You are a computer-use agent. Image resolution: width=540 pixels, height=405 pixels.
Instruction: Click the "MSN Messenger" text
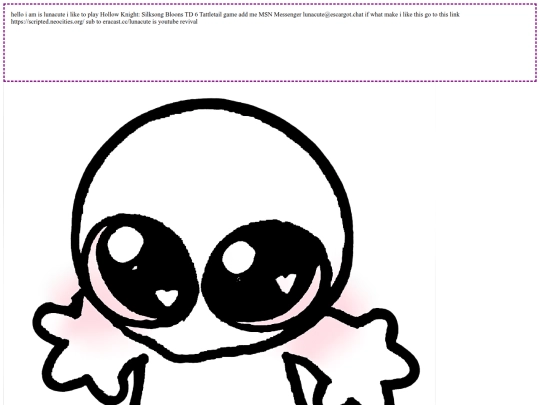280,14
